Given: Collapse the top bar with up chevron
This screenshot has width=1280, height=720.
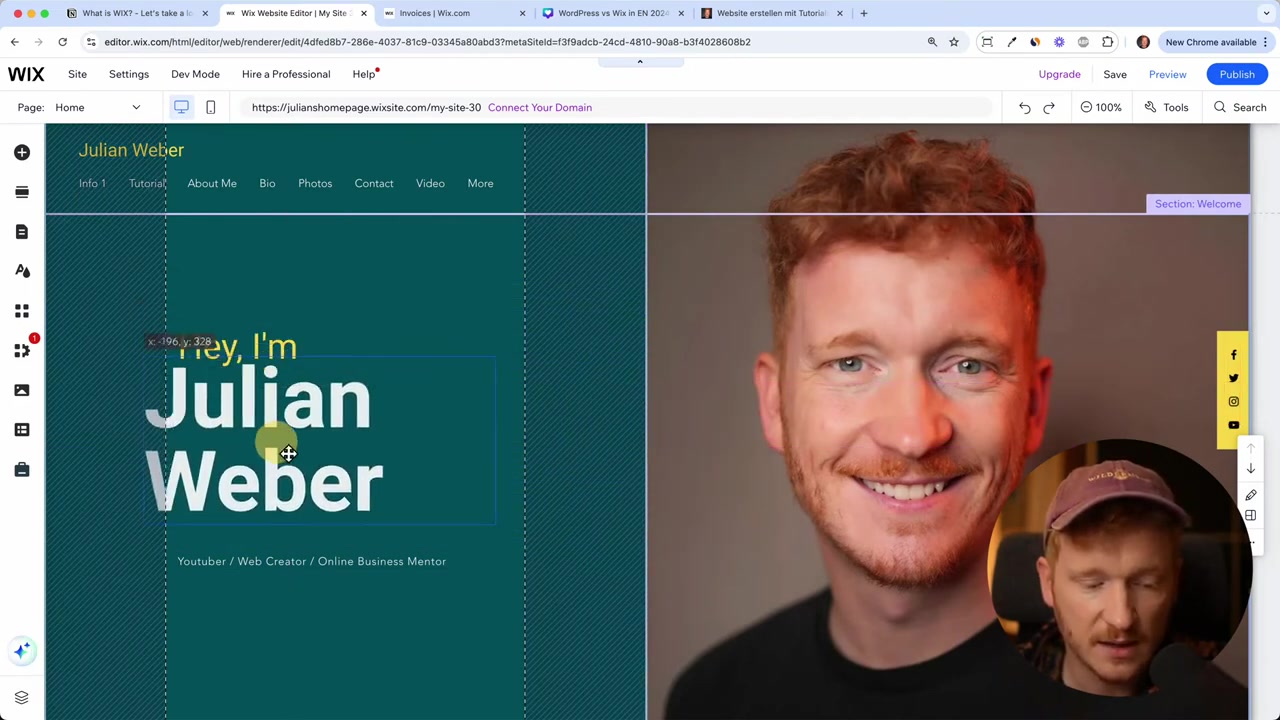Looking at the screenshot, I should click(640, 62).
